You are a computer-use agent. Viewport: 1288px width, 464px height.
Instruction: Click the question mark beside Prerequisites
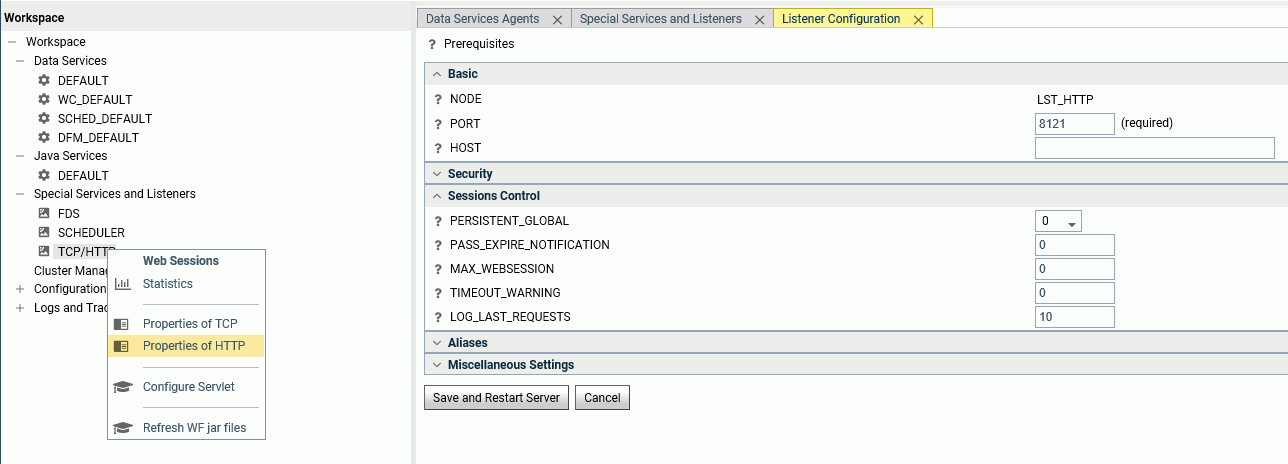pyautogui.click(x=432, y=44)
